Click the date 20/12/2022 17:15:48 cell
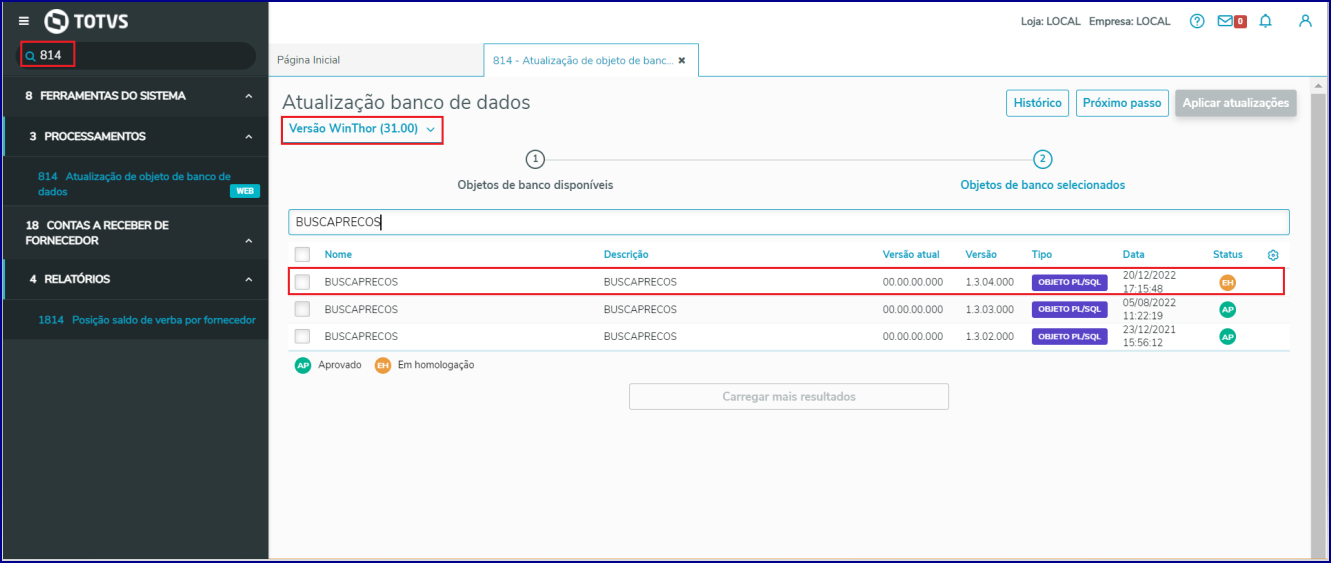 tap(1151, 282)
